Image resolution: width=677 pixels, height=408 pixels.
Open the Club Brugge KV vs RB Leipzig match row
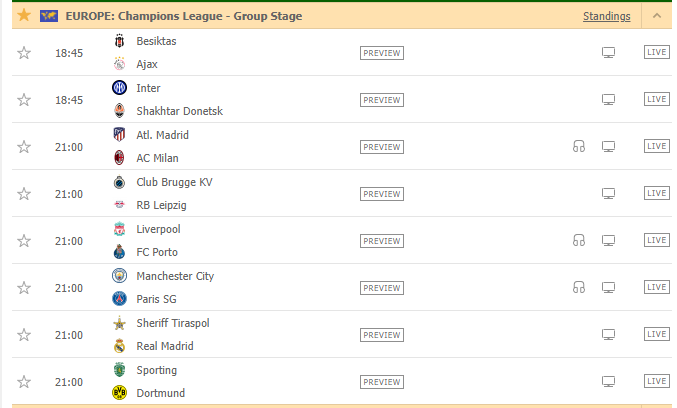click(x=342, y=194)
